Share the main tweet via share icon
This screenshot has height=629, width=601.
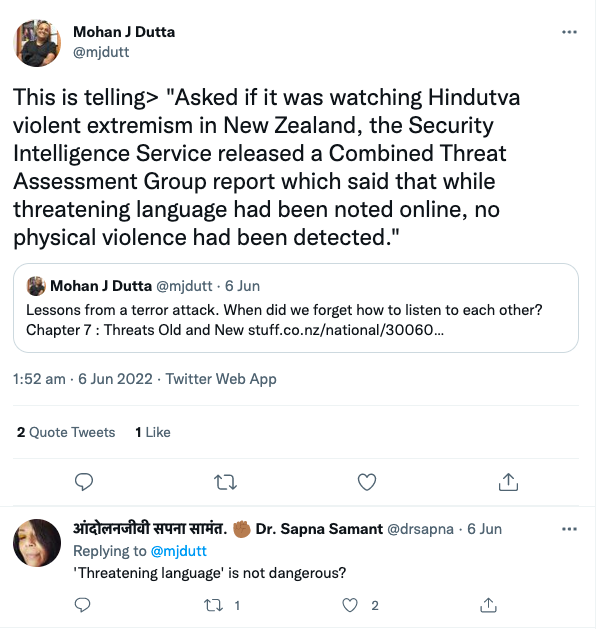point(508,482)
